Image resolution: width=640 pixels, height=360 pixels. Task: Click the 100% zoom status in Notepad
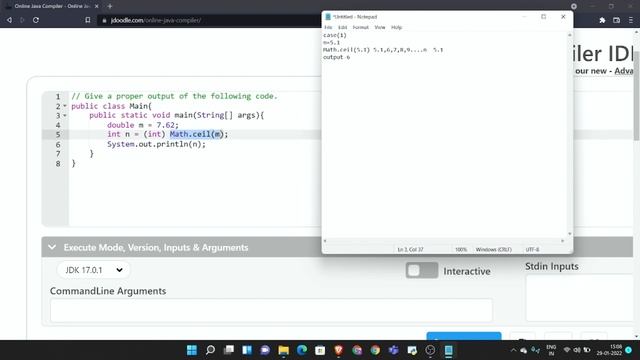pos(461,249)
